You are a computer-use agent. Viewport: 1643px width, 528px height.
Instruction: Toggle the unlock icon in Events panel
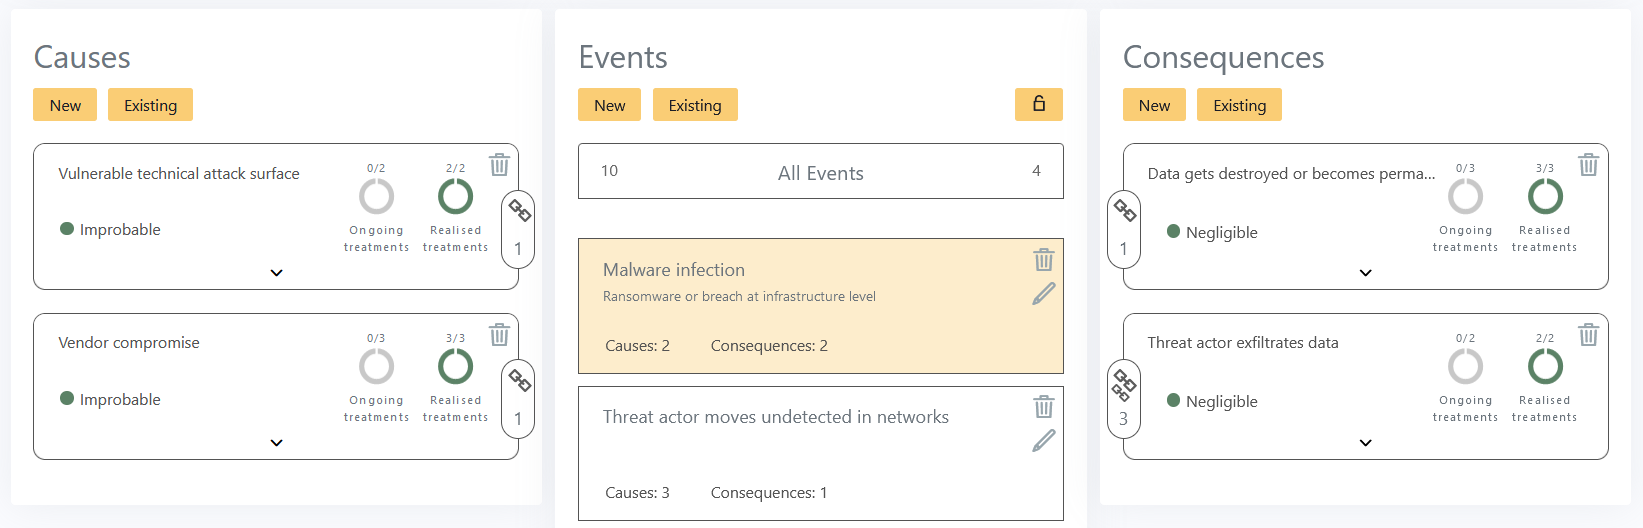coord(1039,104)
